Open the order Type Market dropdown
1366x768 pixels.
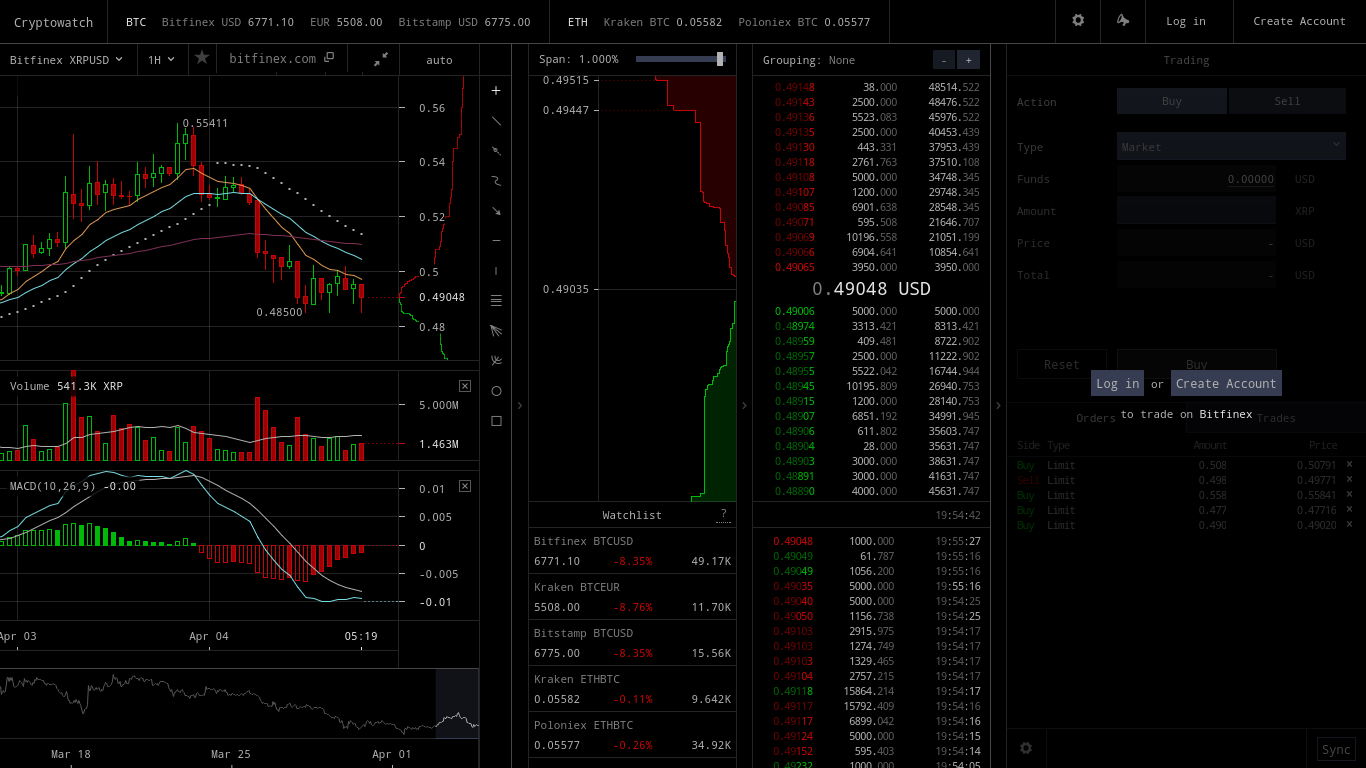pos(1231,146)
